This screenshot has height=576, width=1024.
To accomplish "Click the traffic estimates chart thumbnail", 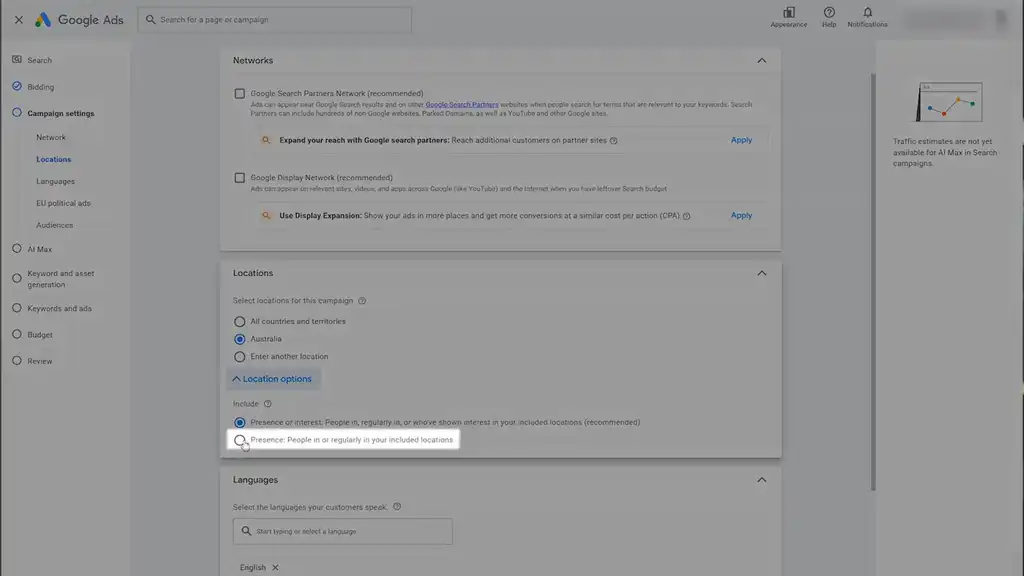I will click(x=949, y=102).
